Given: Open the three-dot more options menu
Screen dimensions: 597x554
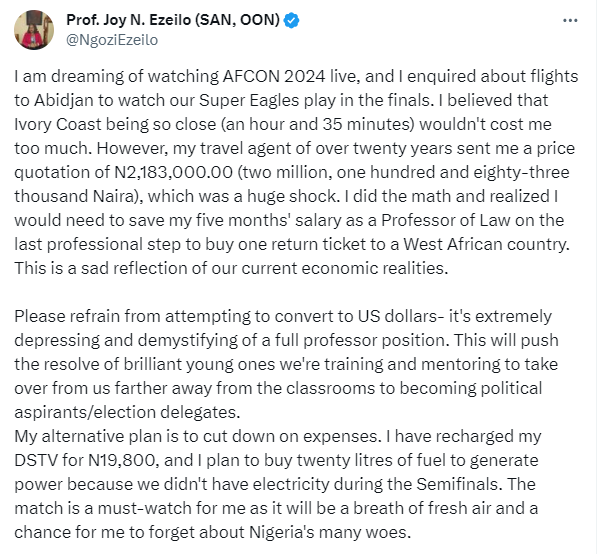Looking at the screenshot, I should [570, 21].
